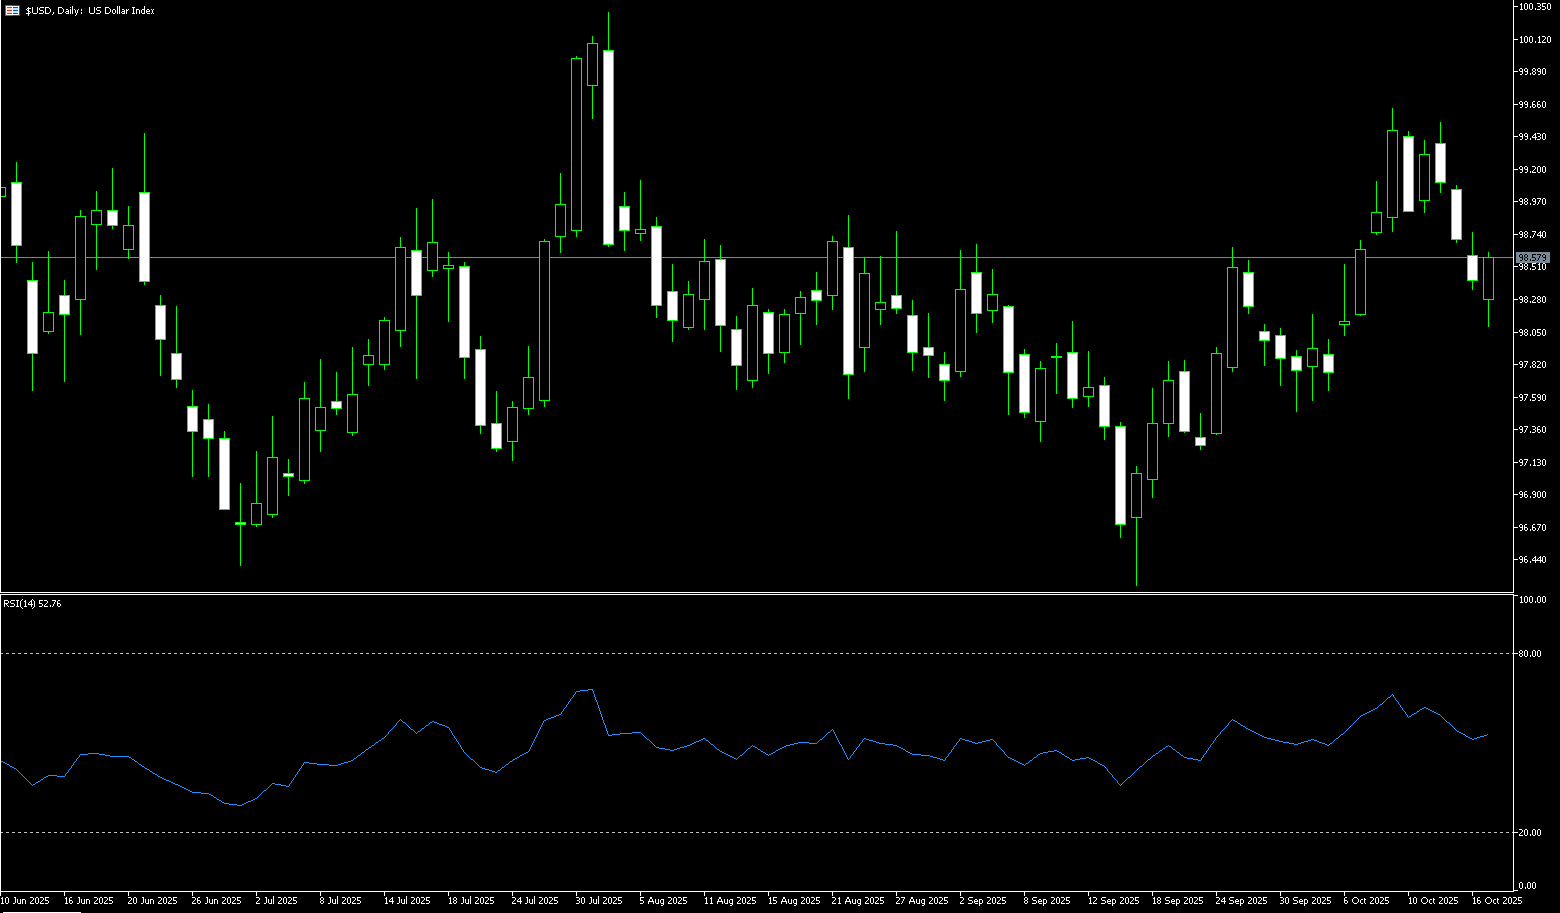This screenshot has height=913, width=1560.
Task: Select the 100.120 price axis label
Action: point(1533,40)
